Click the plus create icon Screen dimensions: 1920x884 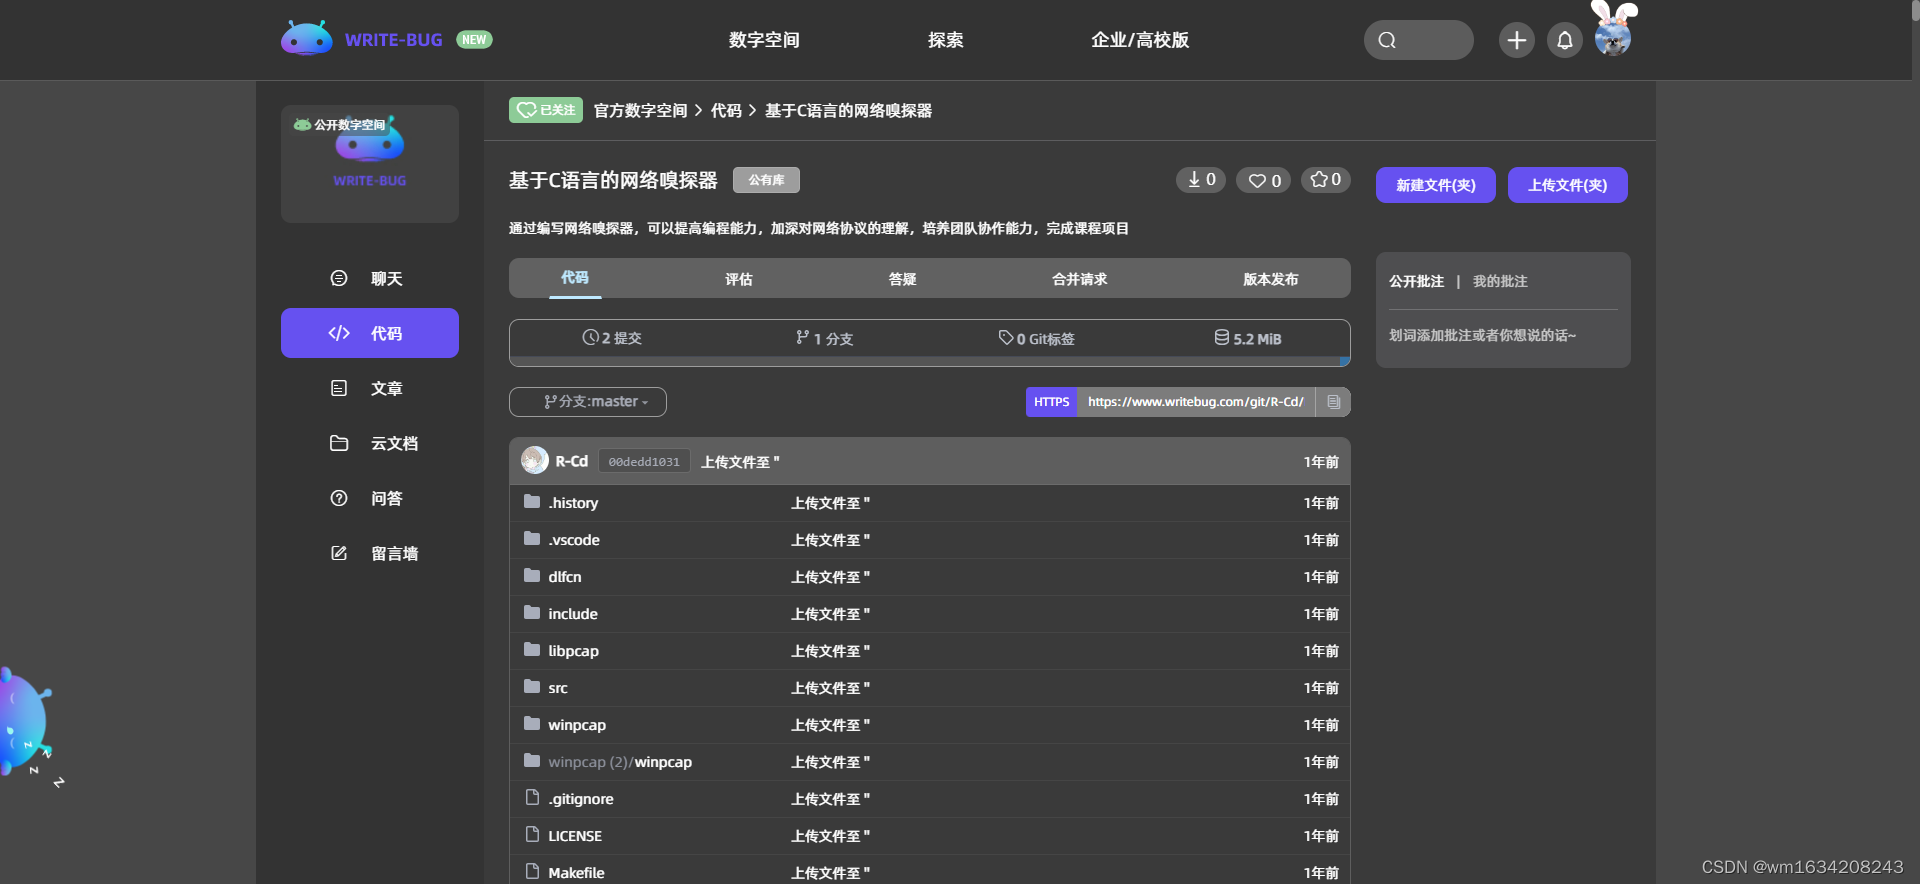point(1516,40)
